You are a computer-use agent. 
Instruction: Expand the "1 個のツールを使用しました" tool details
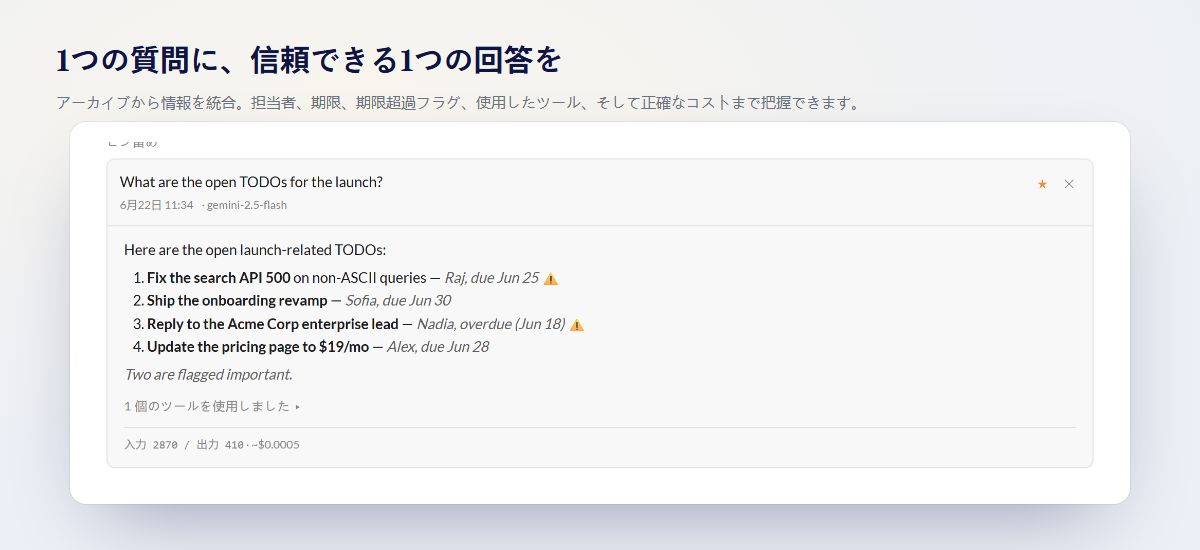coord(212,406)
